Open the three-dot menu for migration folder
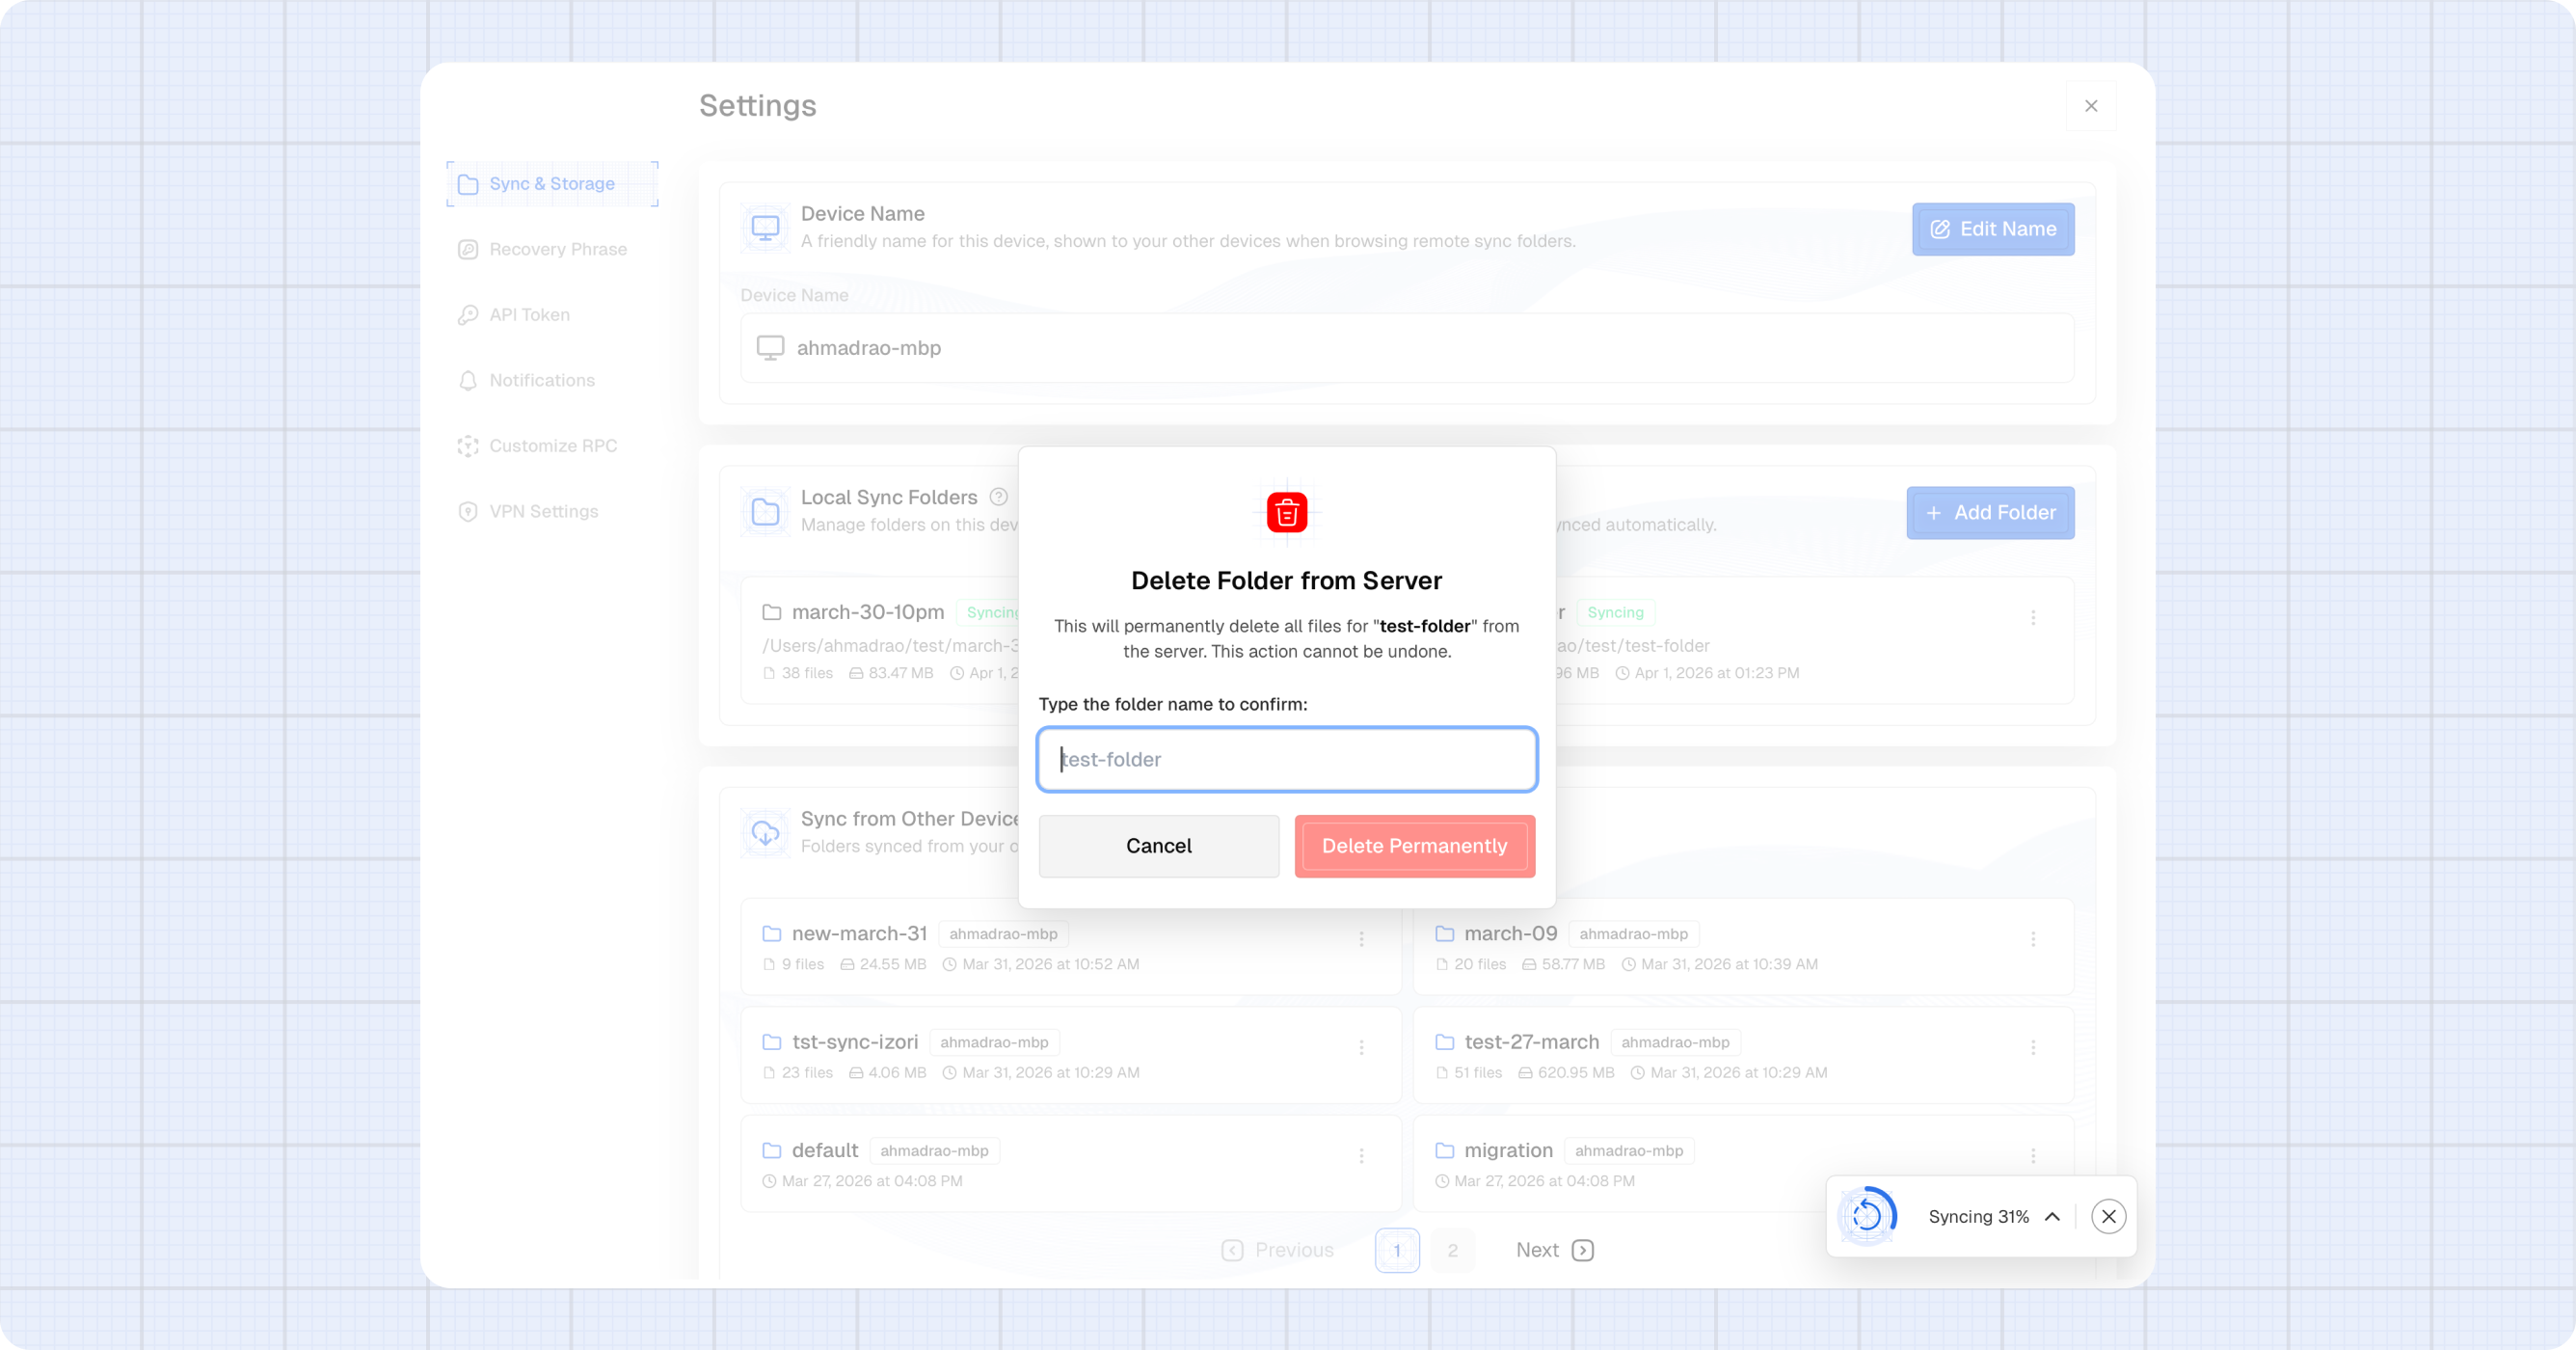 (x=2033, y=1155)
